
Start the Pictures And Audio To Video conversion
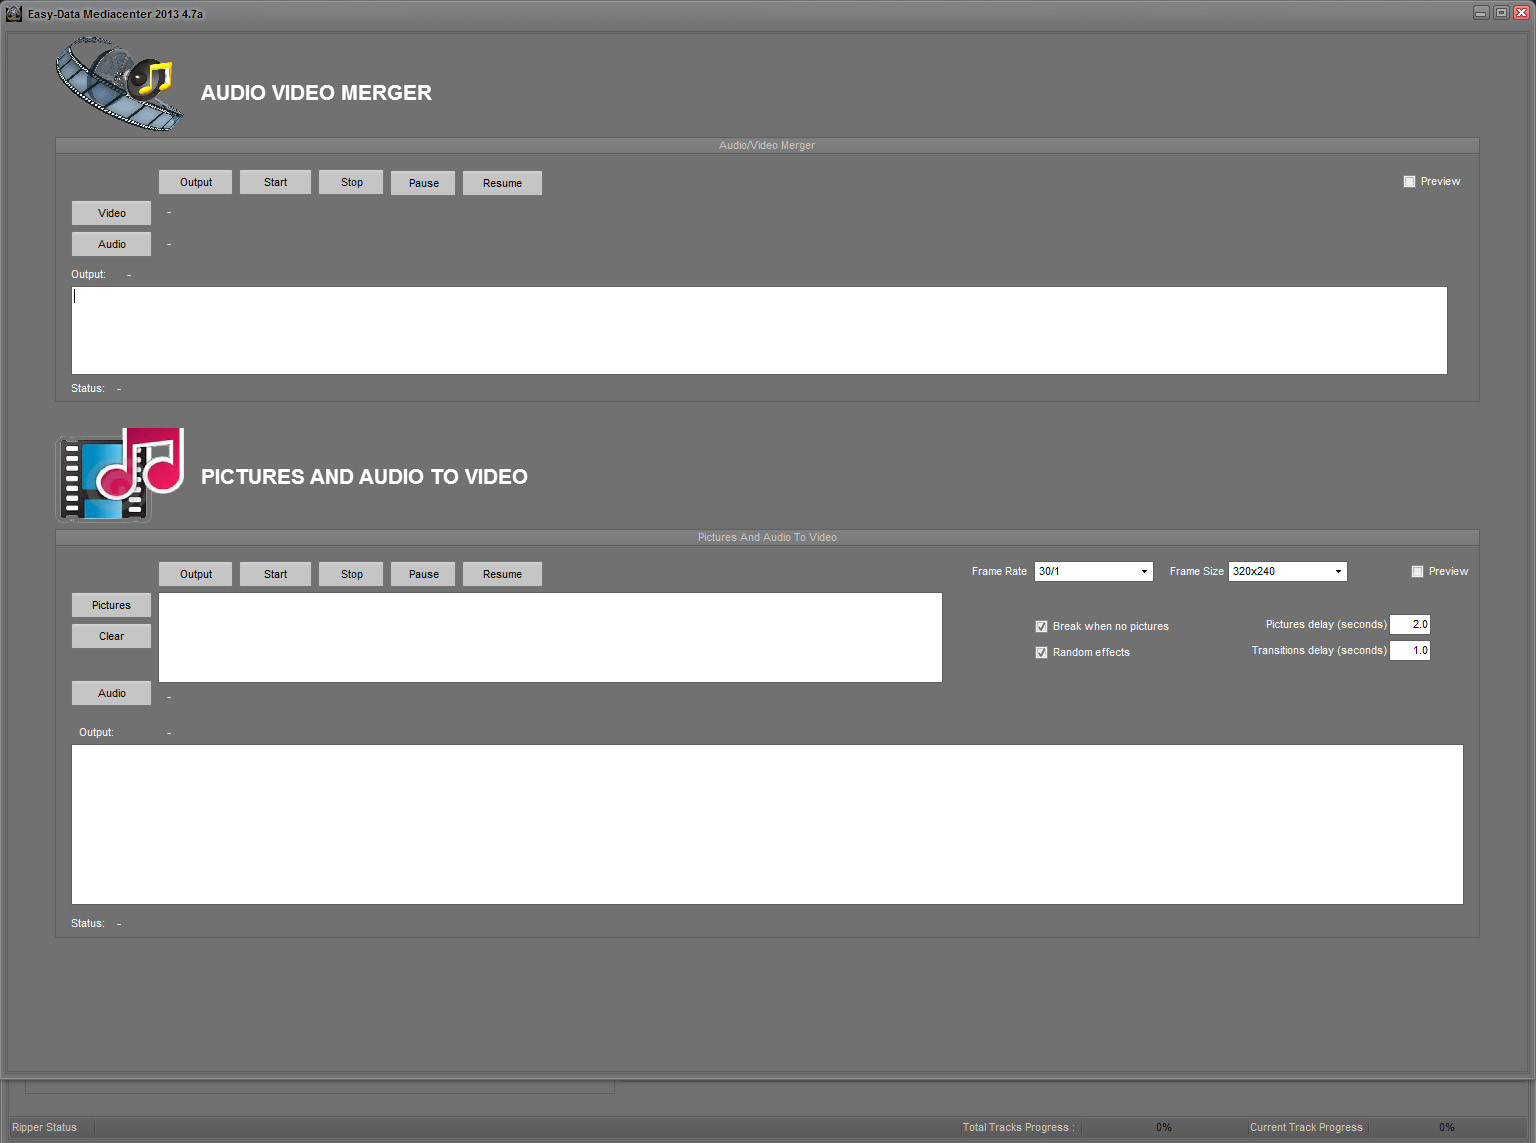click(275, 574)
